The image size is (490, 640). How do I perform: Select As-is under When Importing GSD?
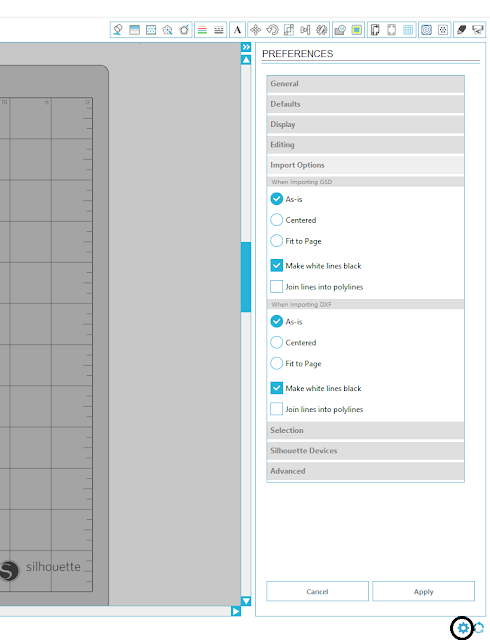pyautogui.click(x=276, y=199)
